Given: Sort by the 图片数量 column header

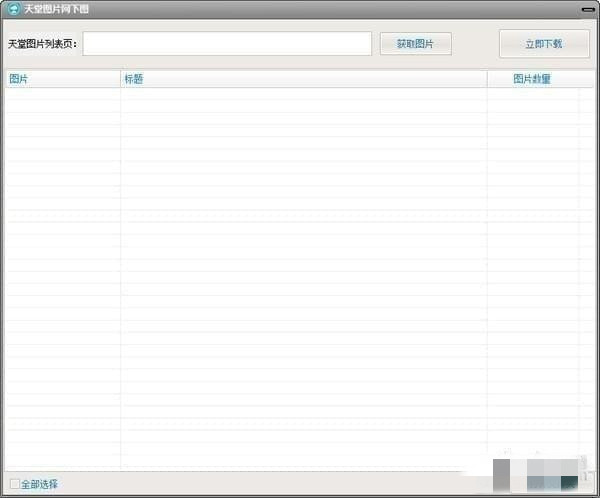Looking at the screenshot, I should point(532,79).
